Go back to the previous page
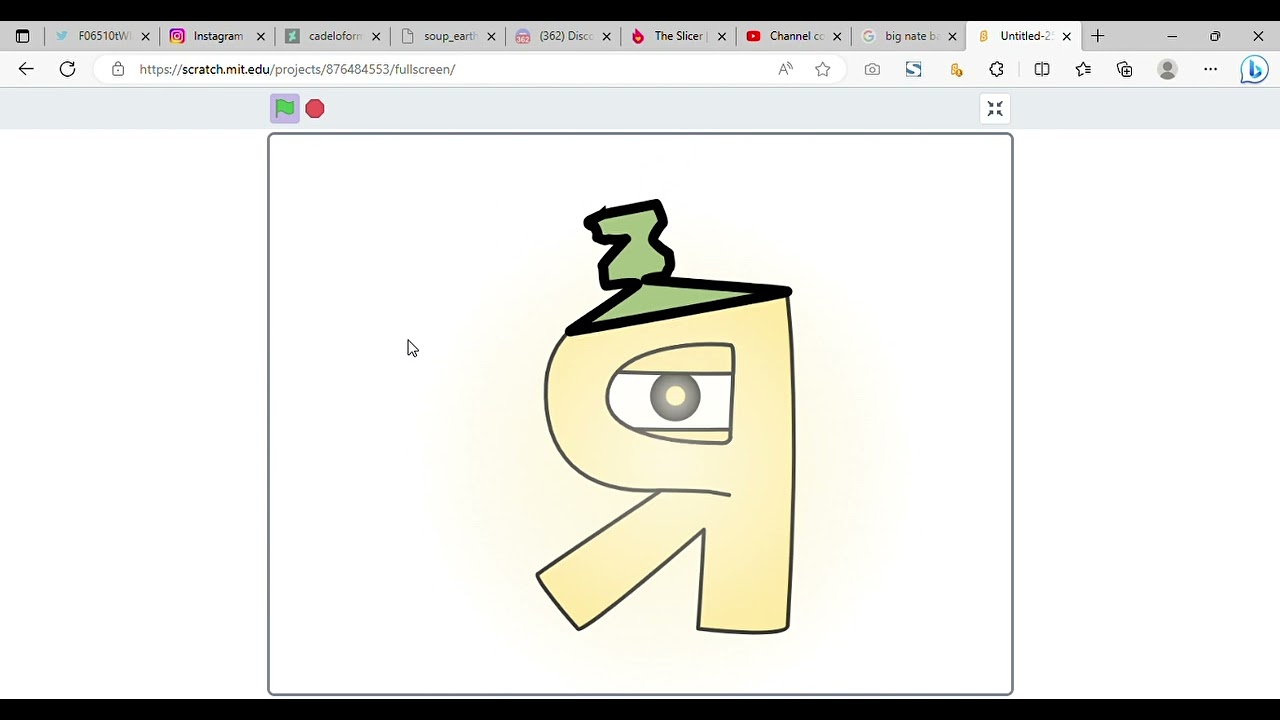1280x720 pixels. (x=26, y=69)
